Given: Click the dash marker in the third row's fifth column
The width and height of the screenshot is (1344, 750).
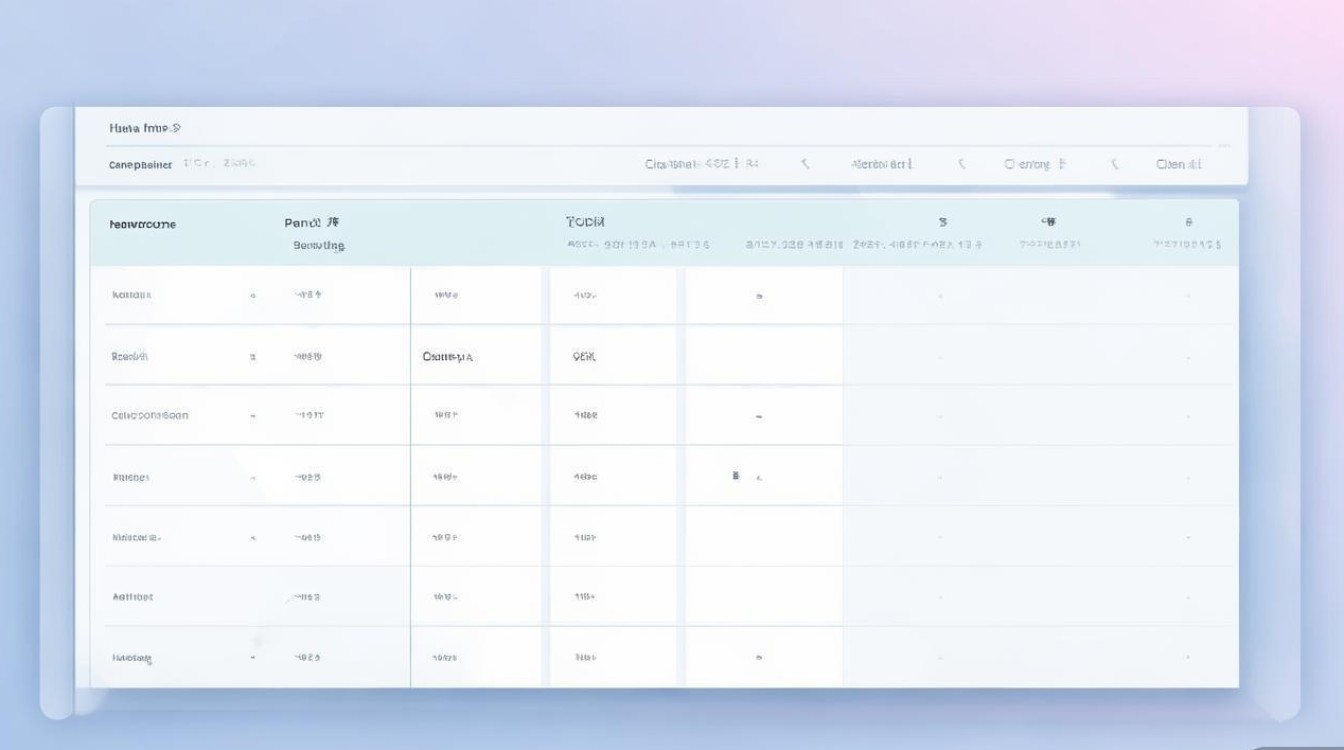Looking at the screenshot, I should (x=759, y=416).
